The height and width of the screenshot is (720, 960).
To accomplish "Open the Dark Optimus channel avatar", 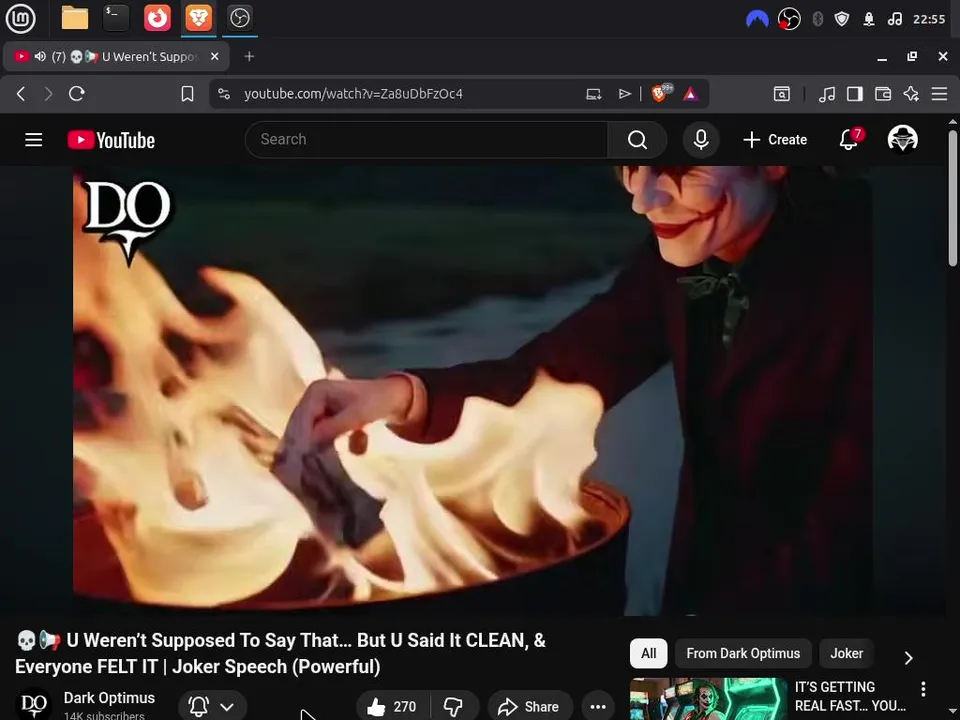I will point(34,705).
